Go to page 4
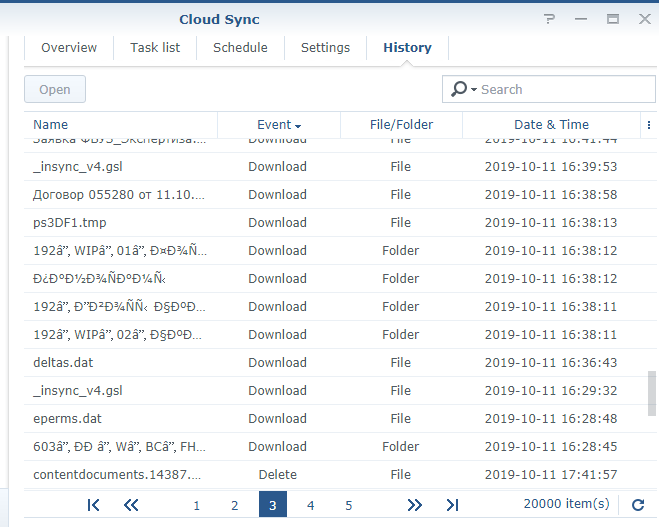This screenshot has width=659, height=527. 311,505
